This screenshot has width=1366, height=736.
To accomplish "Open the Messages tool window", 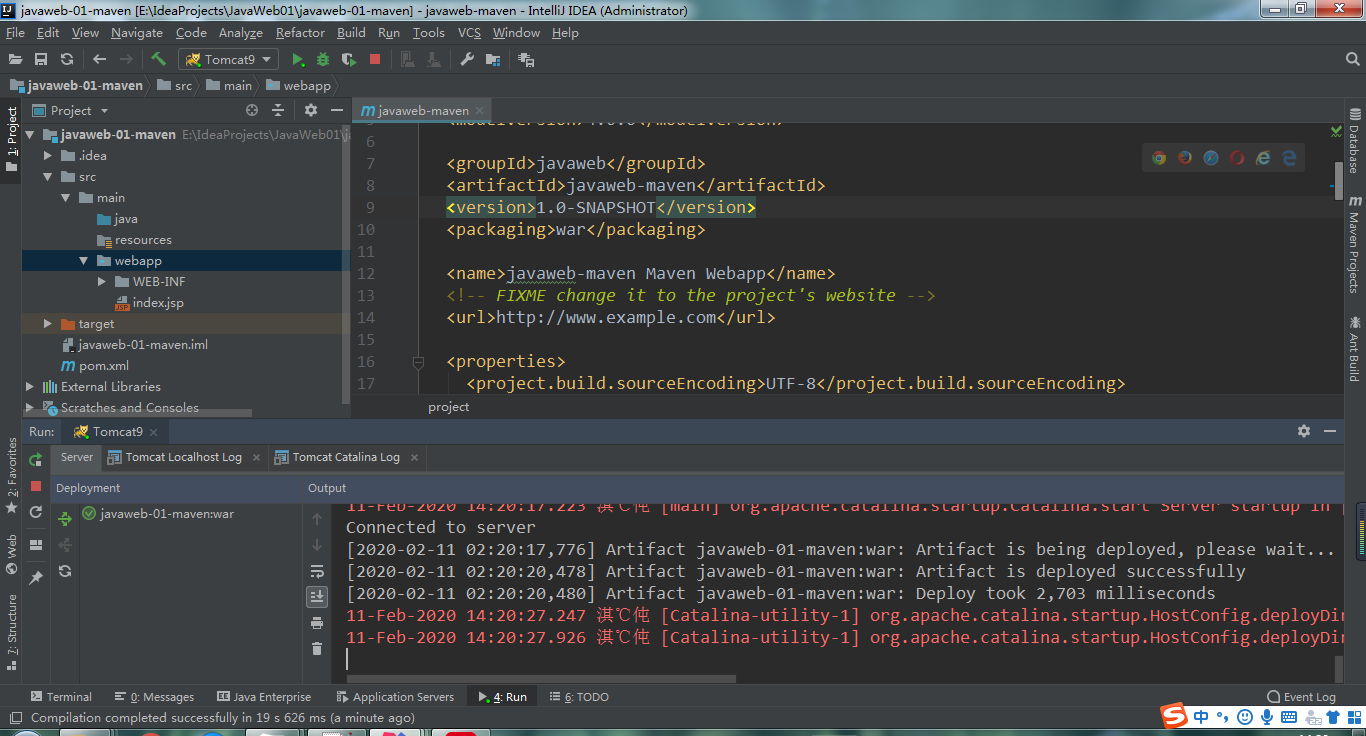I will [x=154, y=697].
